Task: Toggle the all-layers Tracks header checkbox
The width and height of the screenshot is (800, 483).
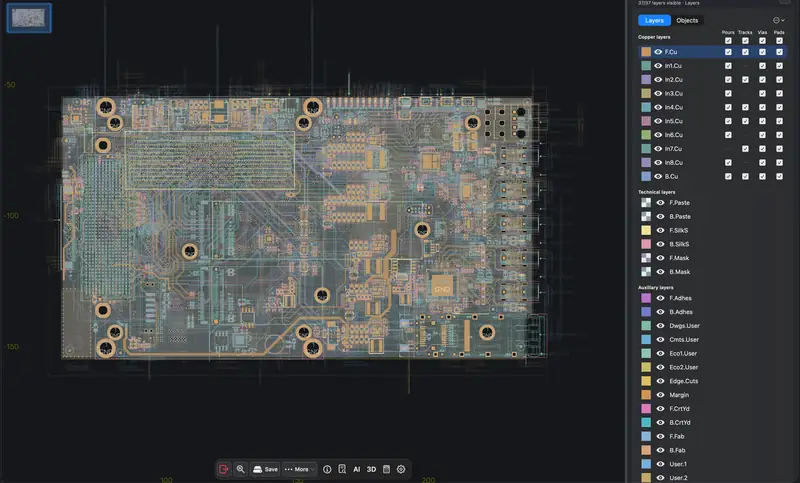Action: [x=745, y=40]
